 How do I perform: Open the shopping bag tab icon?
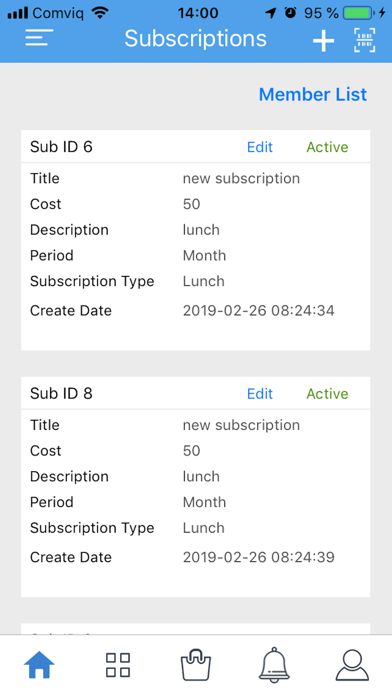196,664
